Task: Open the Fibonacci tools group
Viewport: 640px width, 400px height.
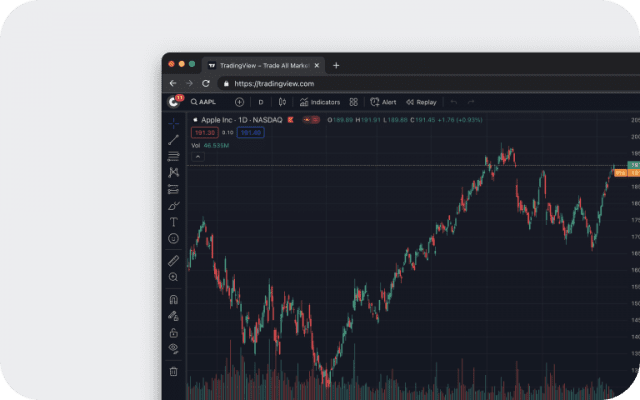Action: click(173, 156)
